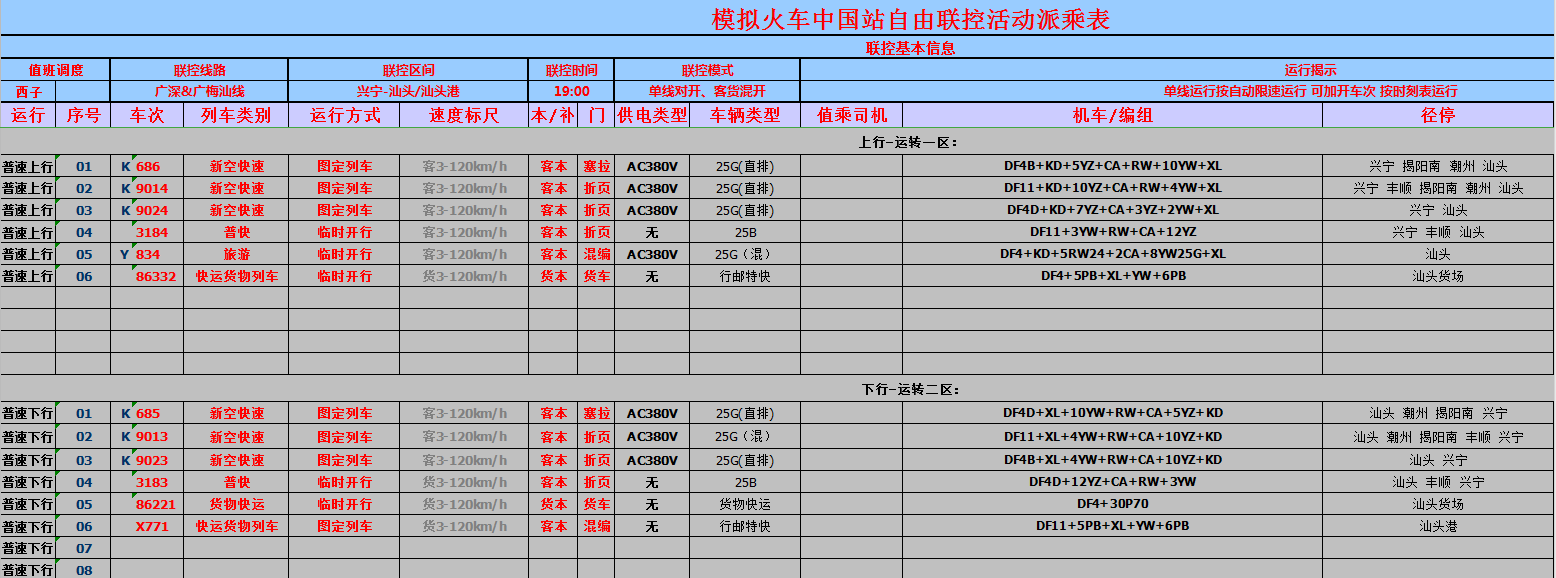
Task: Select the 汕头港 stop cell
Action: (1437, 526)
